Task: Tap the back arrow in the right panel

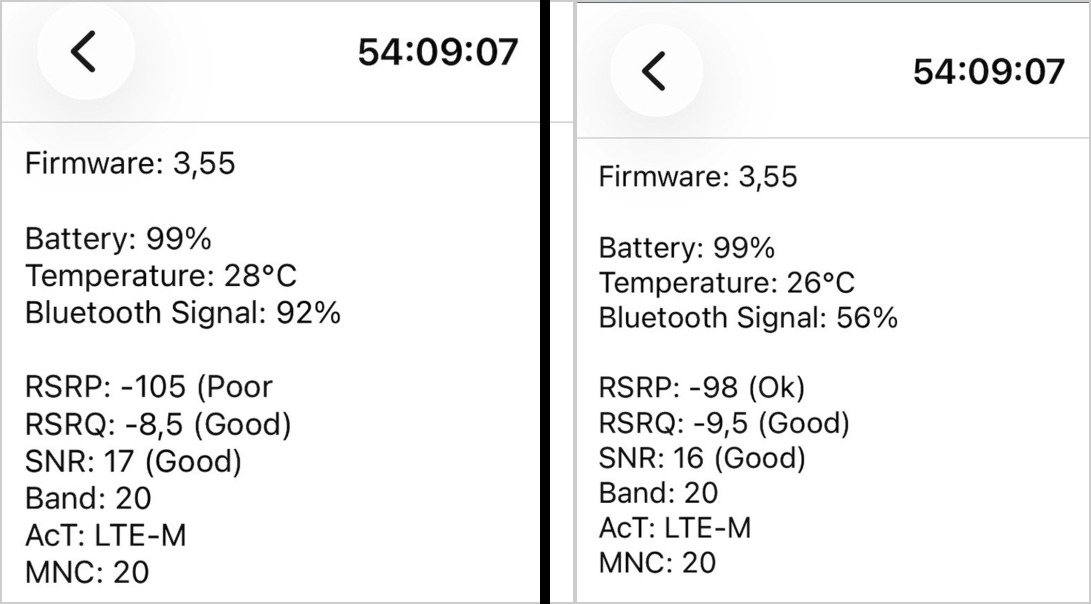Action: coord(655,72)
